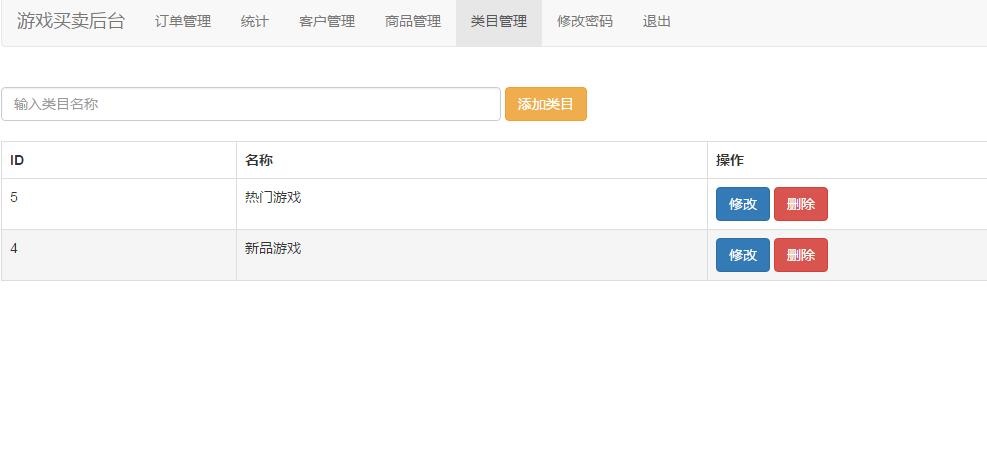Edit the 热门游戏 category with 修改
This screenshot has width=987, height=466.
coord(743,204)
